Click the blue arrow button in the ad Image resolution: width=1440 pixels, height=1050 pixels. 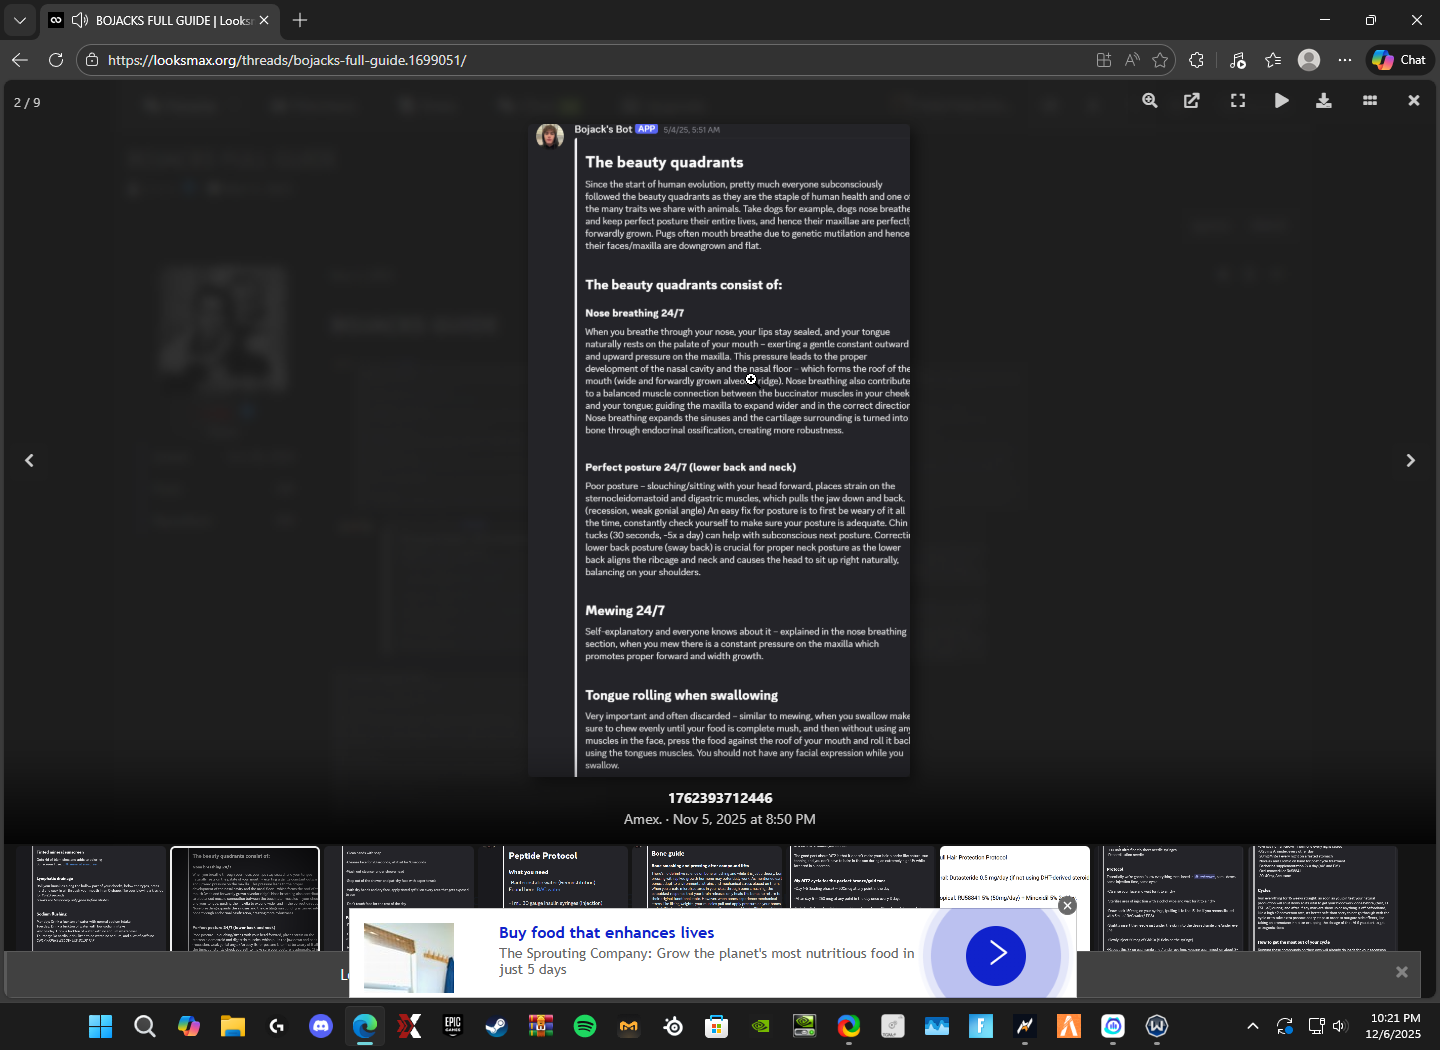[995, 955]
